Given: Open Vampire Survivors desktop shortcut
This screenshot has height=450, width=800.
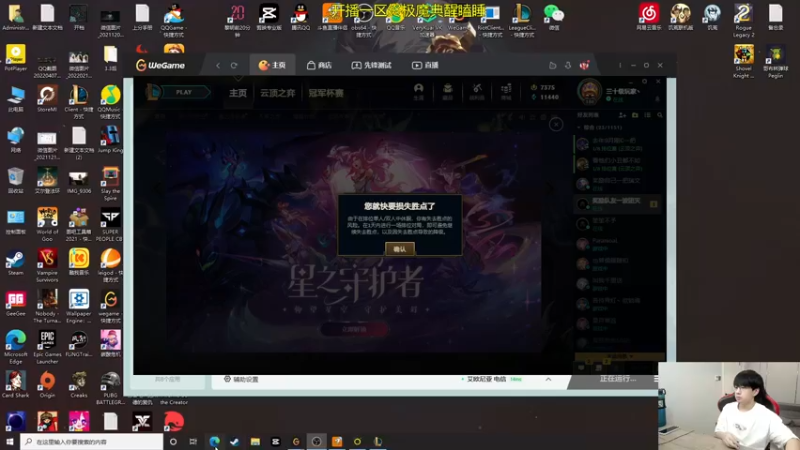Looking at the screenshot, I should [x=47, y=265].
